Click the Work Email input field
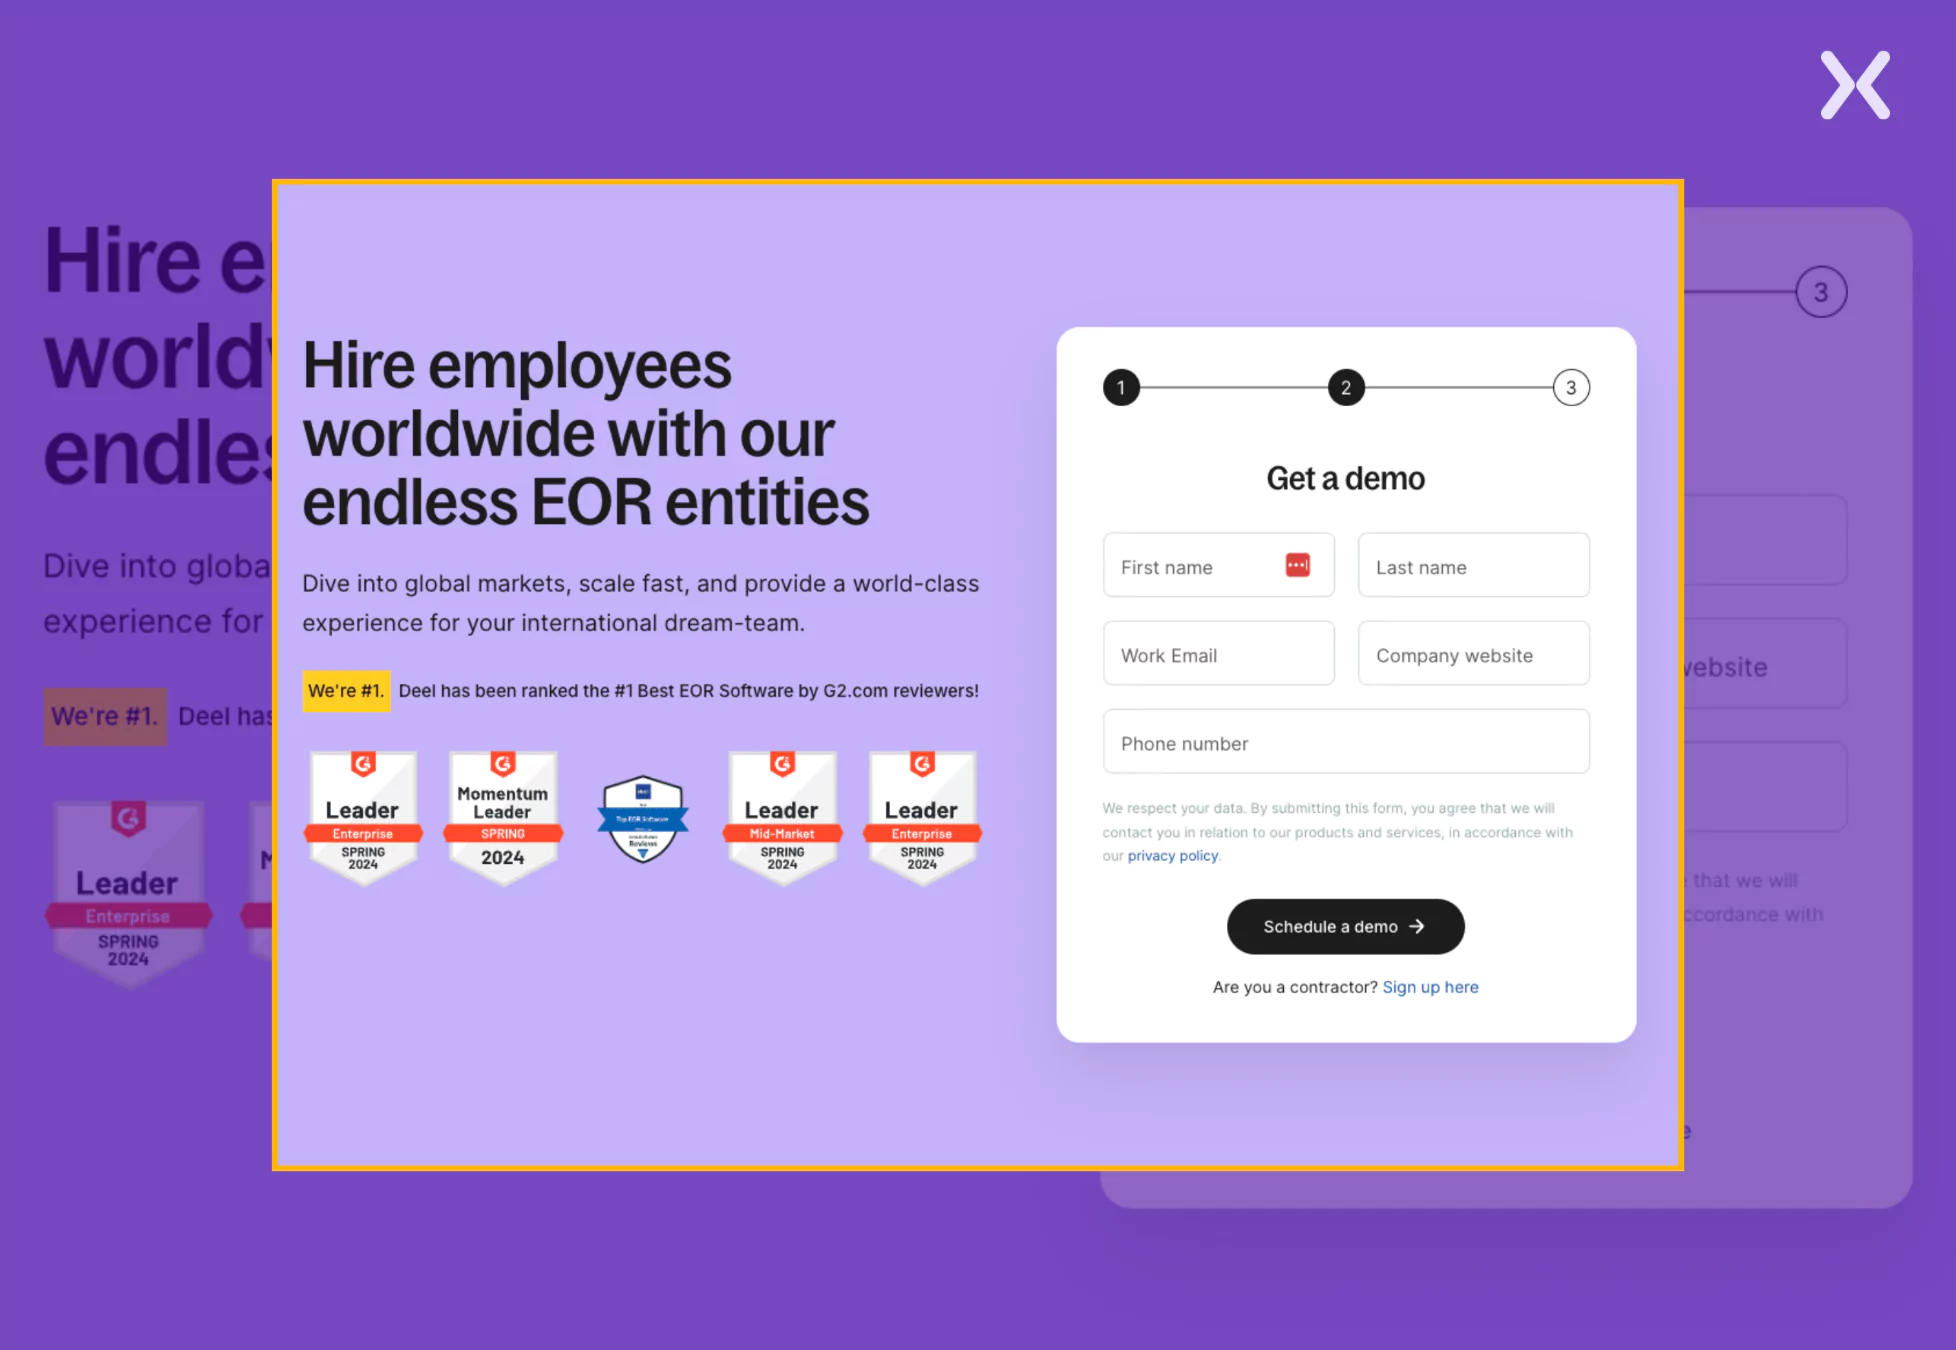Image resolution: width=1956 pixels, height=1350 pixels. (x=1217, y=654)
